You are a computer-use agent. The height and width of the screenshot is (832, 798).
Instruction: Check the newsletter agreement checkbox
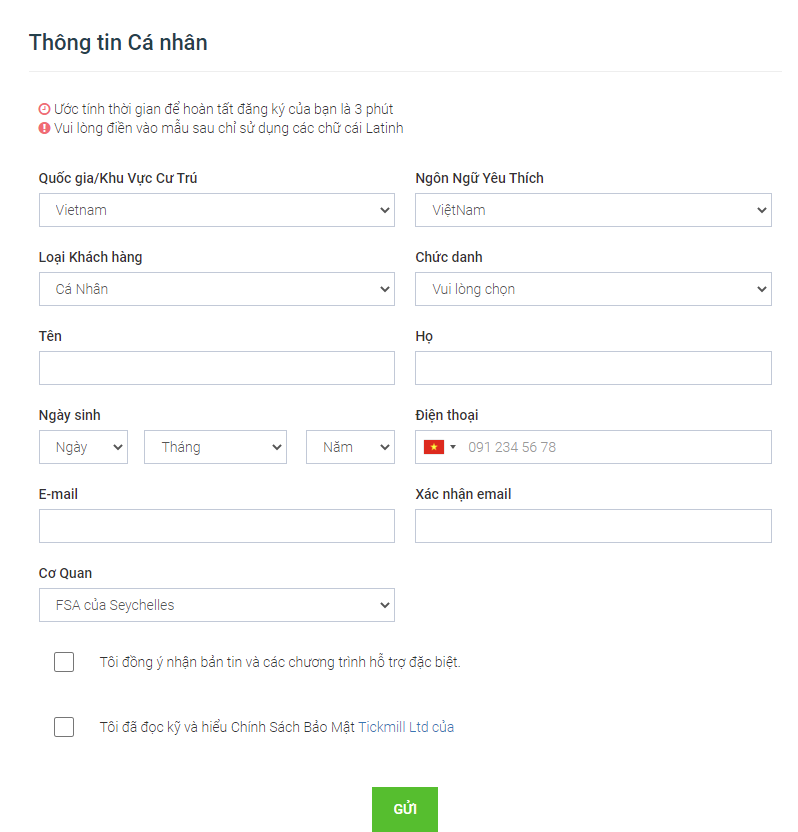[64, 662]
